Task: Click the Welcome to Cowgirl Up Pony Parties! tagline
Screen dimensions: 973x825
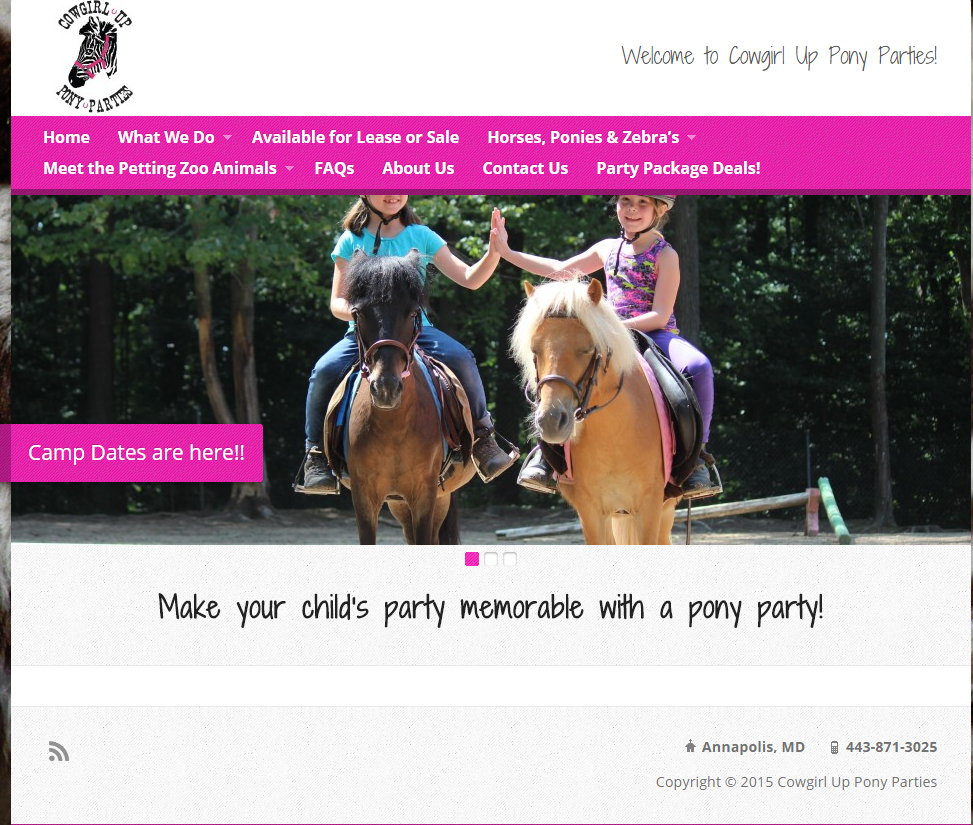Action: tap(779, 56)
